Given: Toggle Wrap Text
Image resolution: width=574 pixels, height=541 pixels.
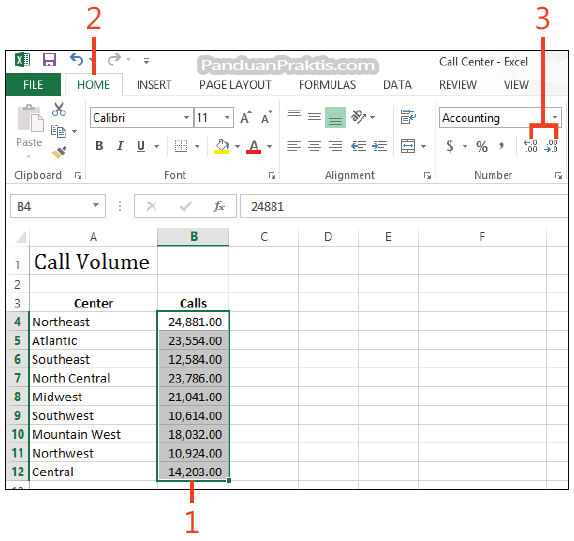Looking at the screenshot, I should 408,117.
